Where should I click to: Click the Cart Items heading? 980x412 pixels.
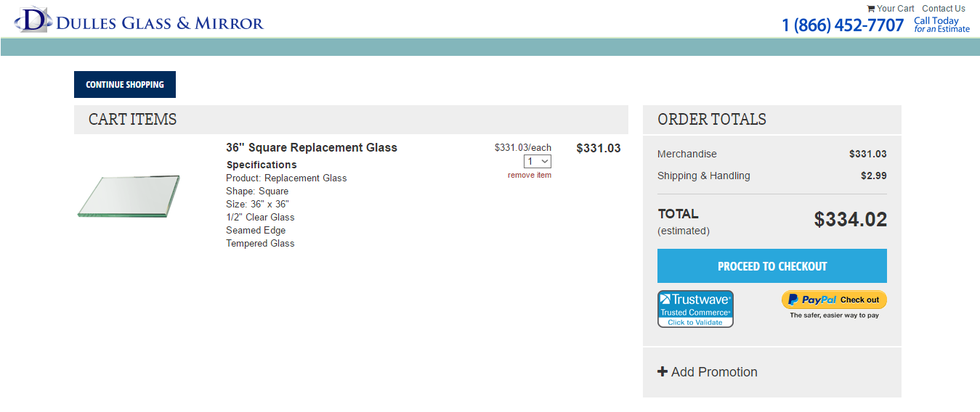(x=132, y=120)
